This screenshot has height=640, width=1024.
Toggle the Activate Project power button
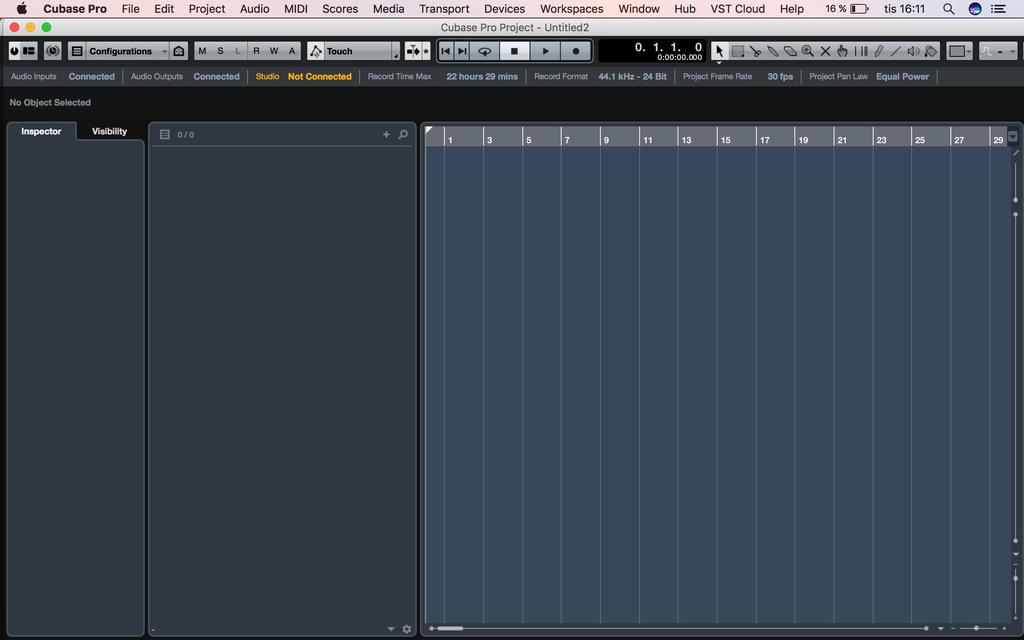(x=14, y=51)
